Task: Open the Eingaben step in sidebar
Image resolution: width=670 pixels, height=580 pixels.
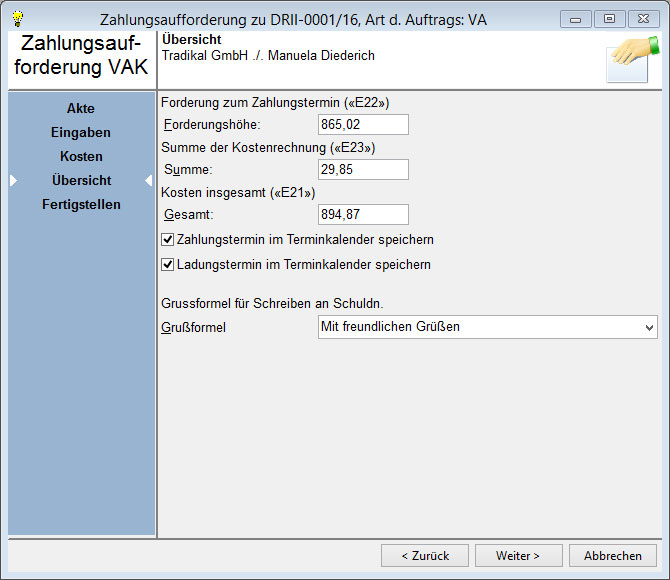Action: 81,132
